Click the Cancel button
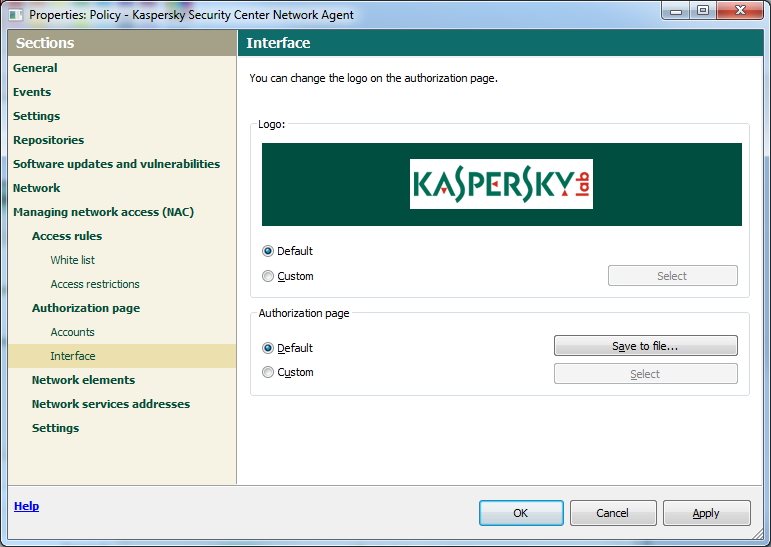Image resolution: width=771 pixels, height=547 pixels. (x=613, y=513)
